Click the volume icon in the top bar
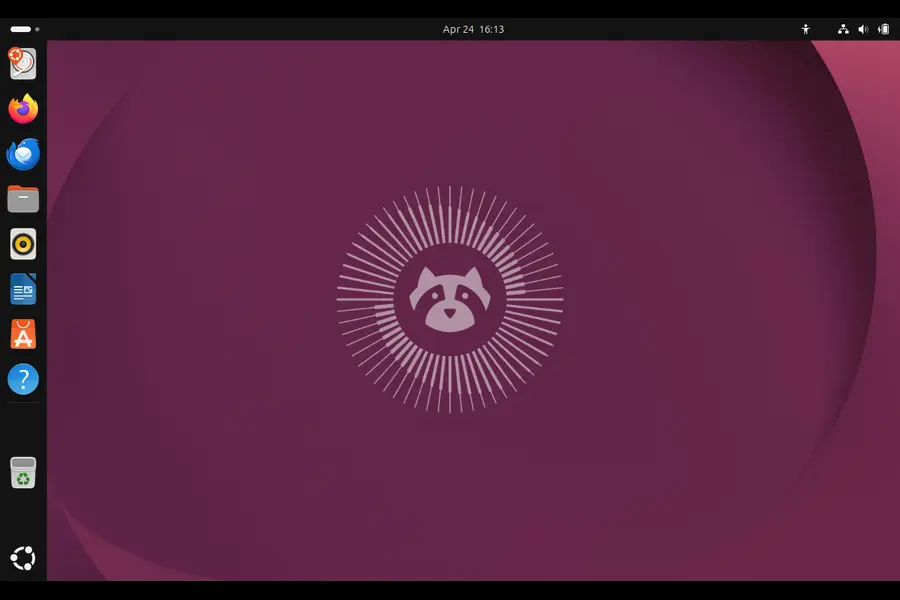 tap(862, 28)
